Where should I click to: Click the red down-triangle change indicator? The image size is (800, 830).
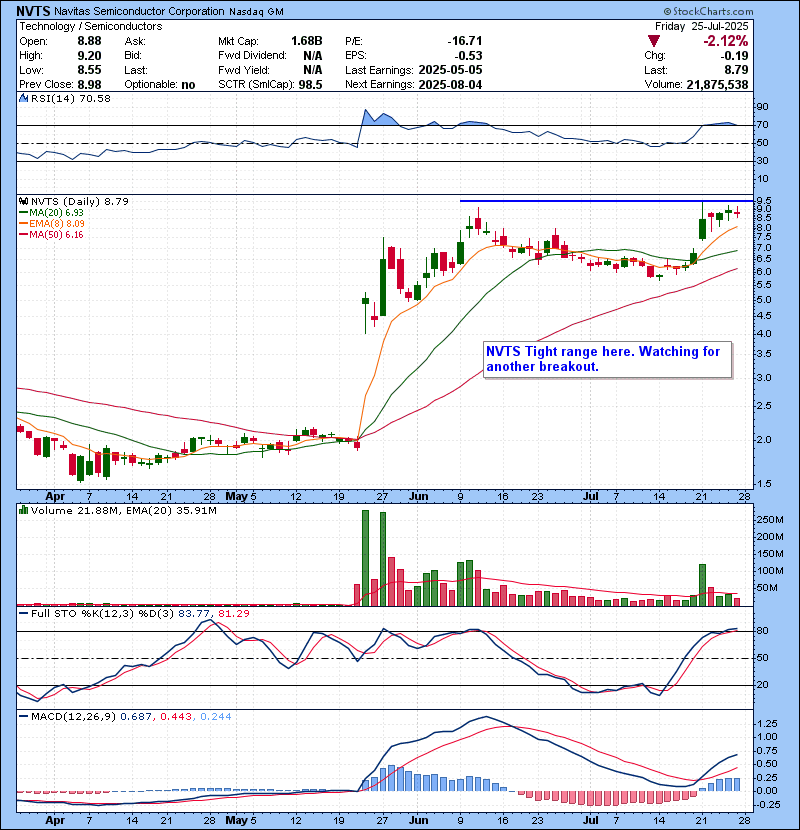pos(654,41)
